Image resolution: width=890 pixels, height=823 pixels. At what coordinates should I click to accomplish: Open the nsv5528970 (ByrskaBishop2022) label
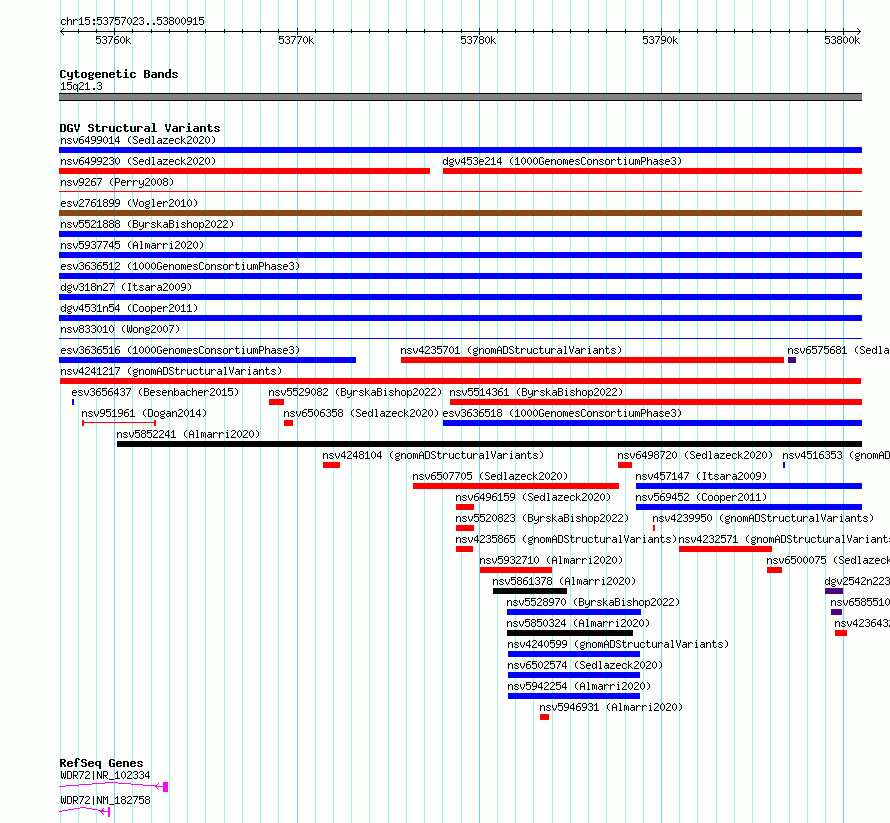[x=593, y=602]
